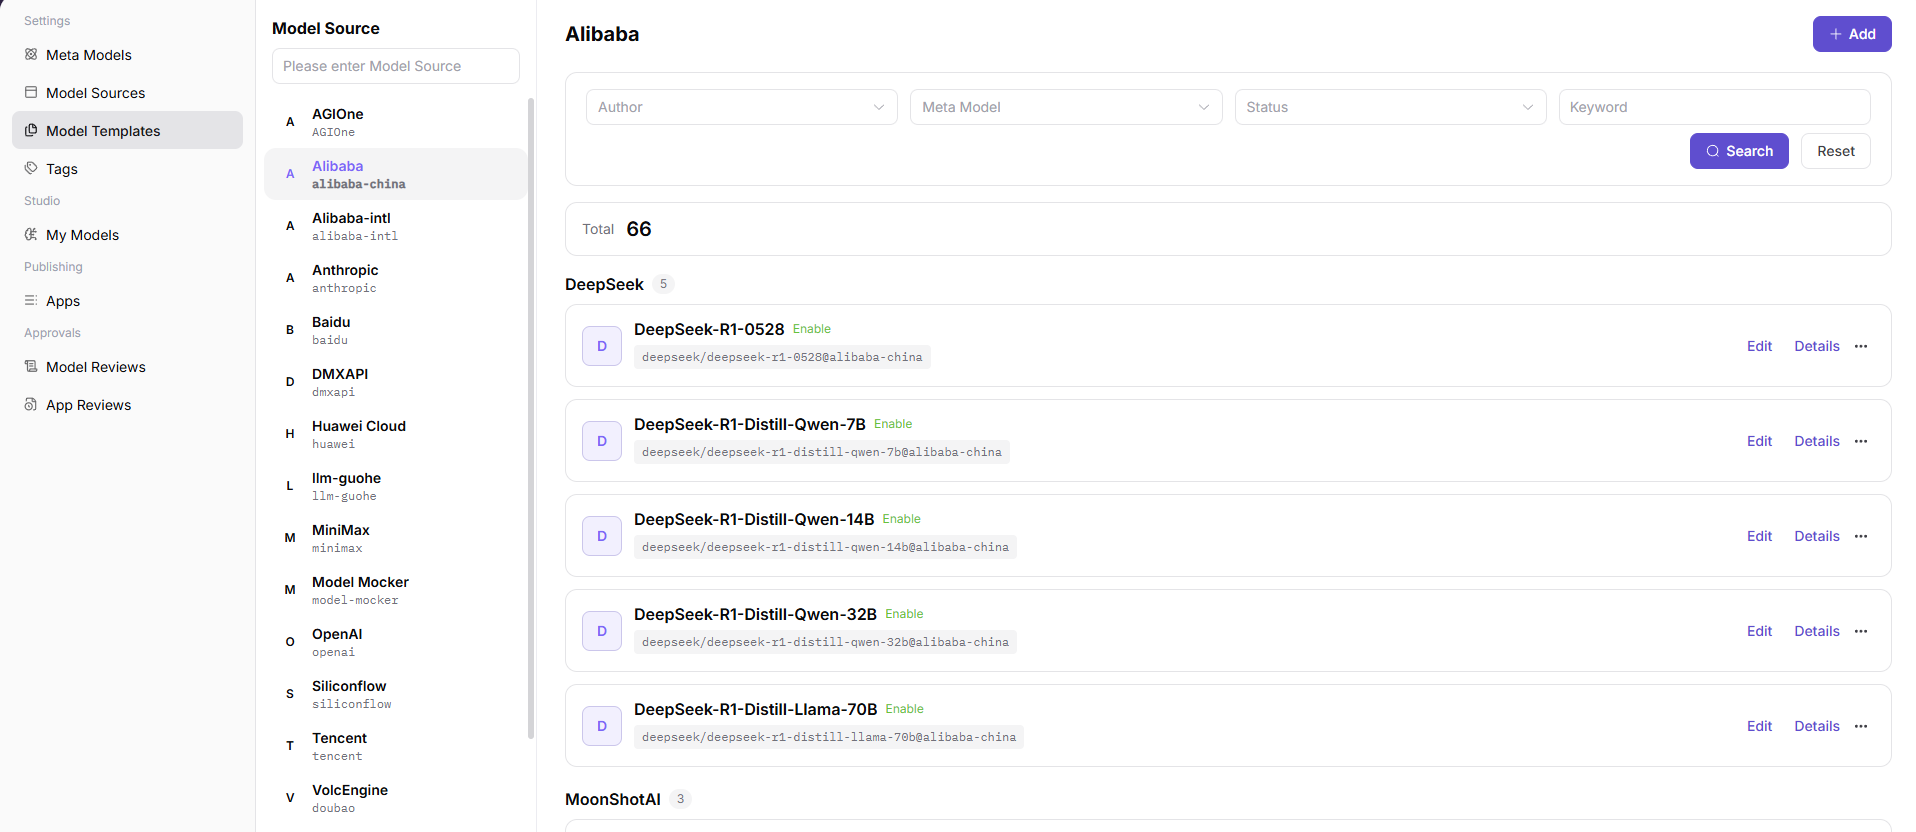Click the Model Templates sidebar icon
The height and width of the screenshot is (832, 1916).
[x=31, y=131]
